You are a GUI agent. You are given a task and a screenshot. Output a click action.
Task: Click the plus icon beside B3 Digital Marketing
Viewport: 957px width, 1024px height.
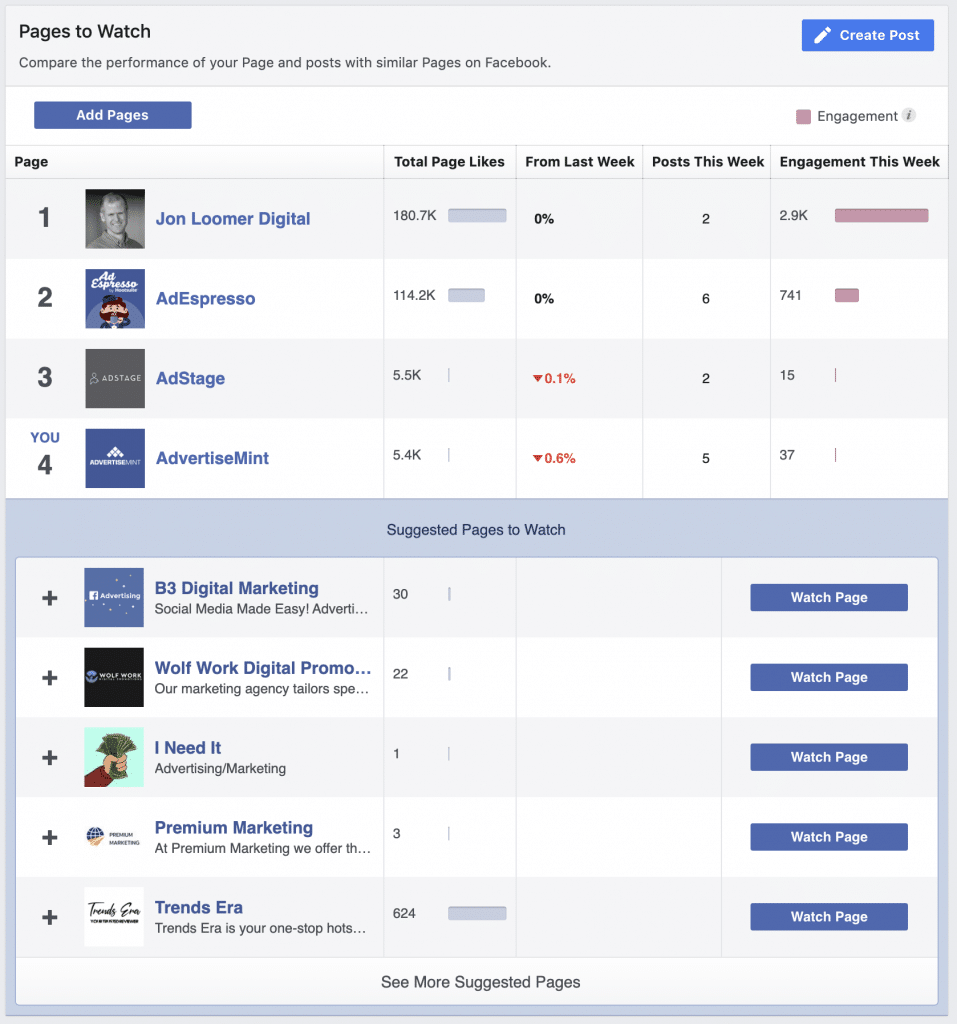(50, 598)
